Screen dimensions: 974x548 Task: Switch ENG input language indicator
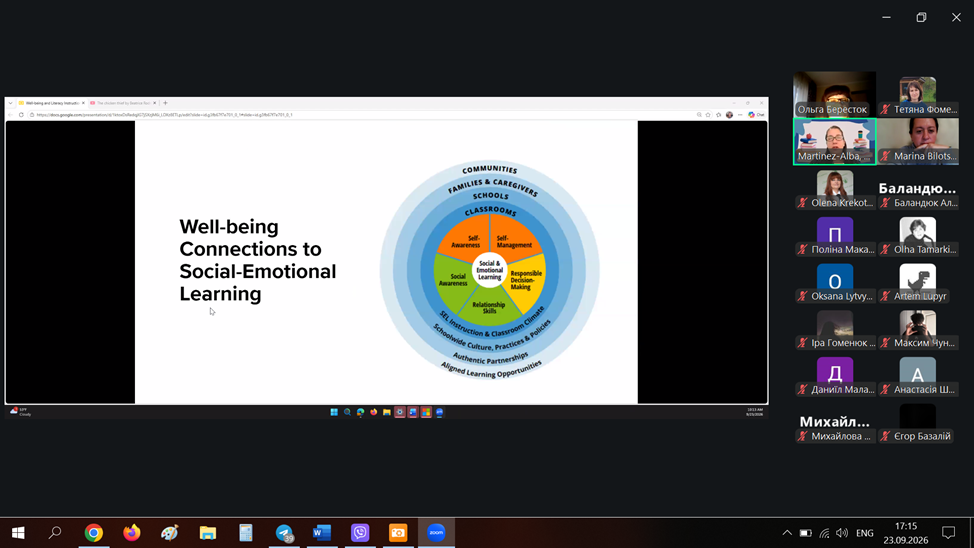pos(865,532)
